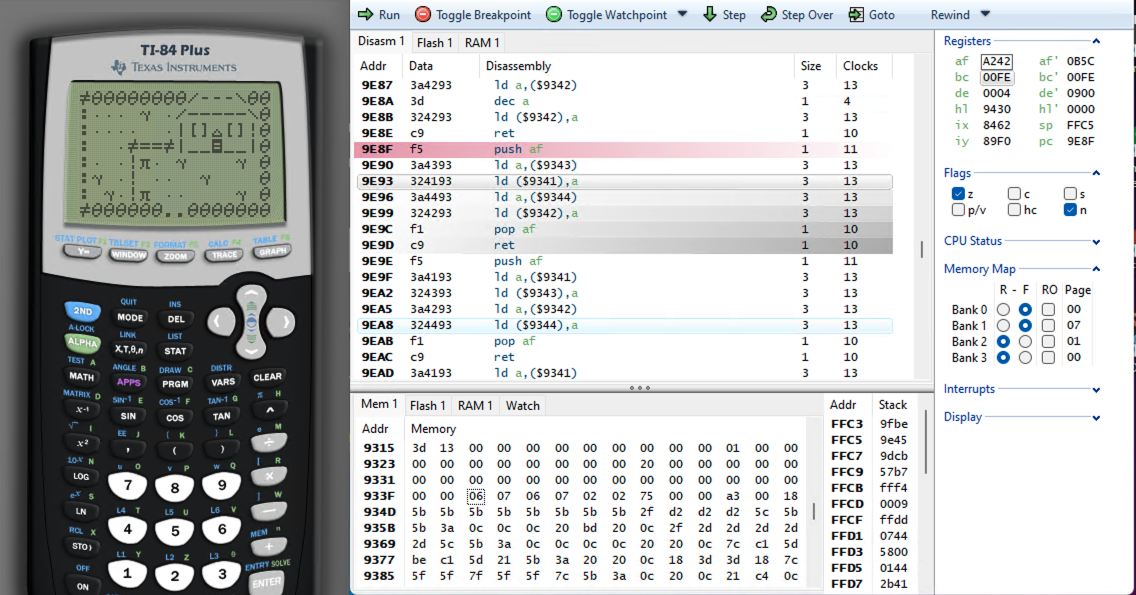Expand the CPU Status section
The height and width of the screenshot is (595, 1136).
tap(1097, 242)
